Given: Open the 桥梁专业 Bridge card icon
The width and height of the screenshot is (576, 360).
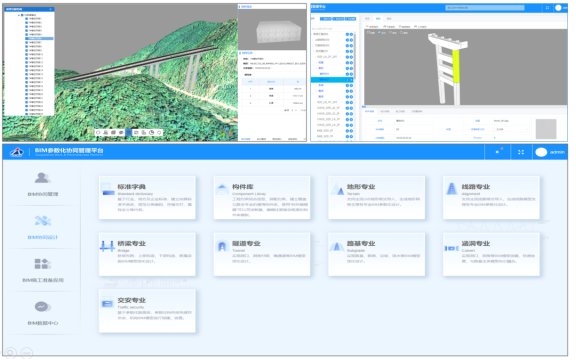Looking at the screenshot, I should tap(107, 246).
